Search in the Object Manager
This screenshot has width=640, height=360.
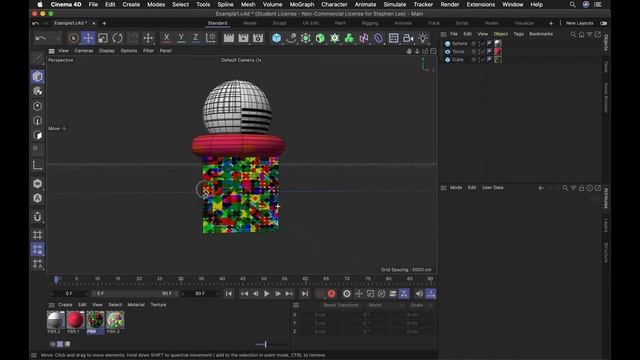tap(573, 34)
